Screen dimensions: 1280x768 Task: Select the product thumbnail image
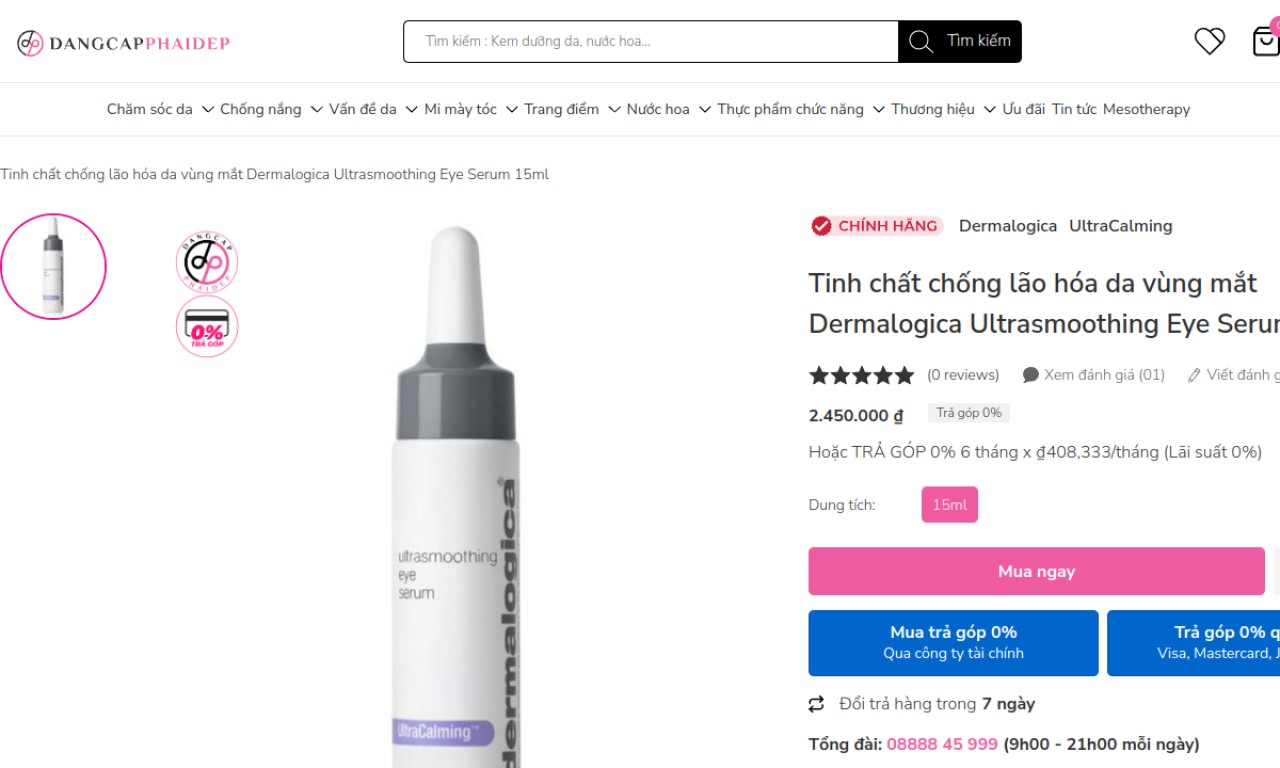[53, 266]
